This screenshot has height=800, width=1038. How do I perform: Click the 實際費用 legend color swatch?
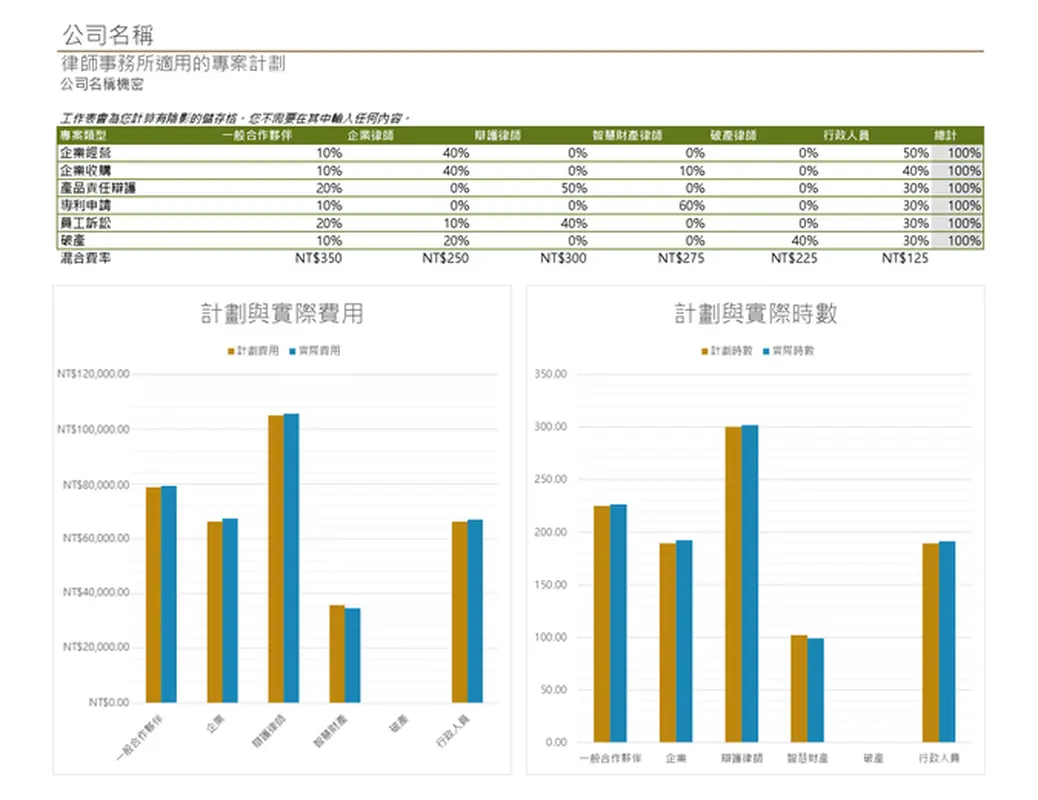coord(292,352)
